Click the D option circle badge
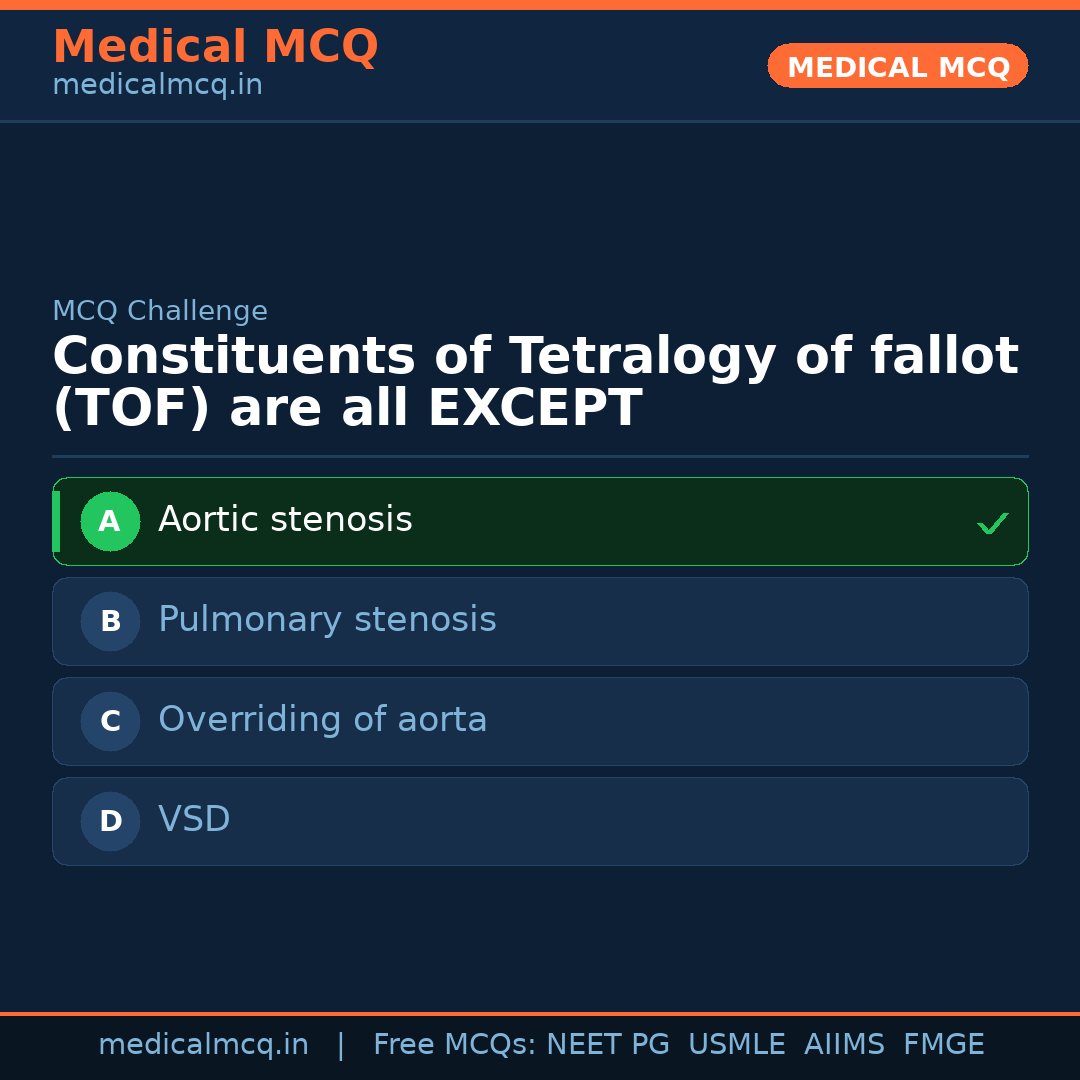 110,821
